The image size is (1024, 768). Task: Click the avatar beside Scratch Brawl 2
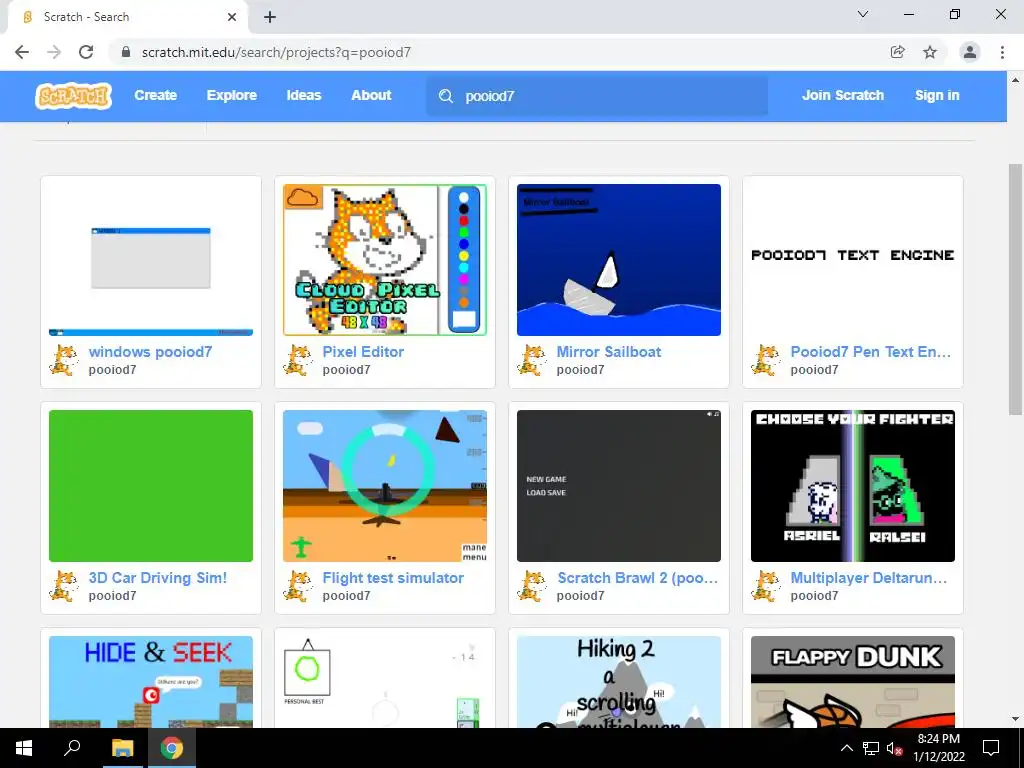532,586
